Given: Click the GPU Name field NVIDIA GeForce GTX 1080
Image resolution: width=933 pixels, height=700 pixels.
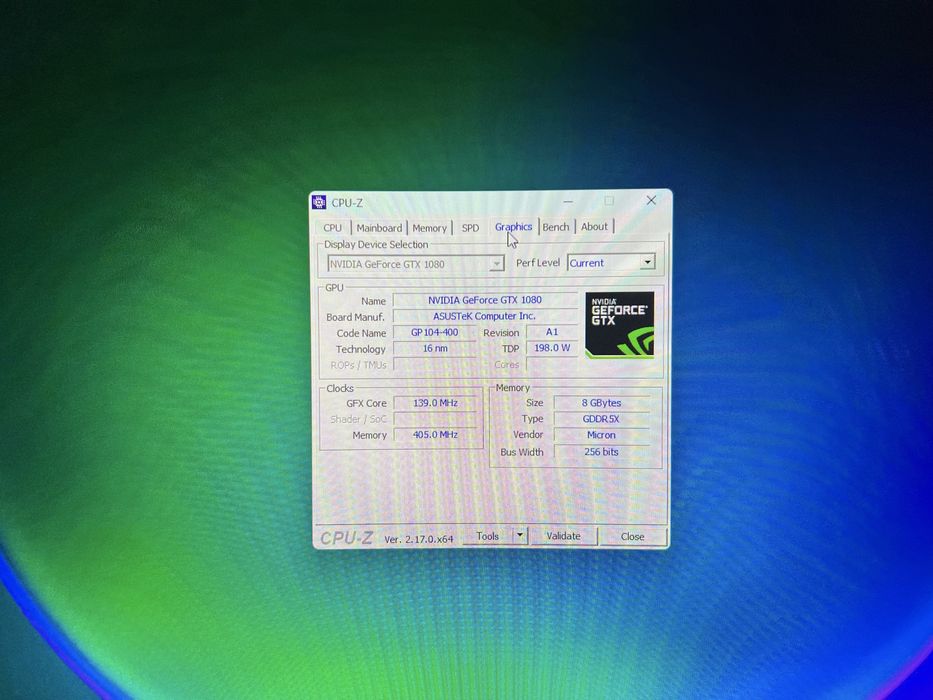Looking at the screenshot, I should pyautogui.click(x=485, y=300).
